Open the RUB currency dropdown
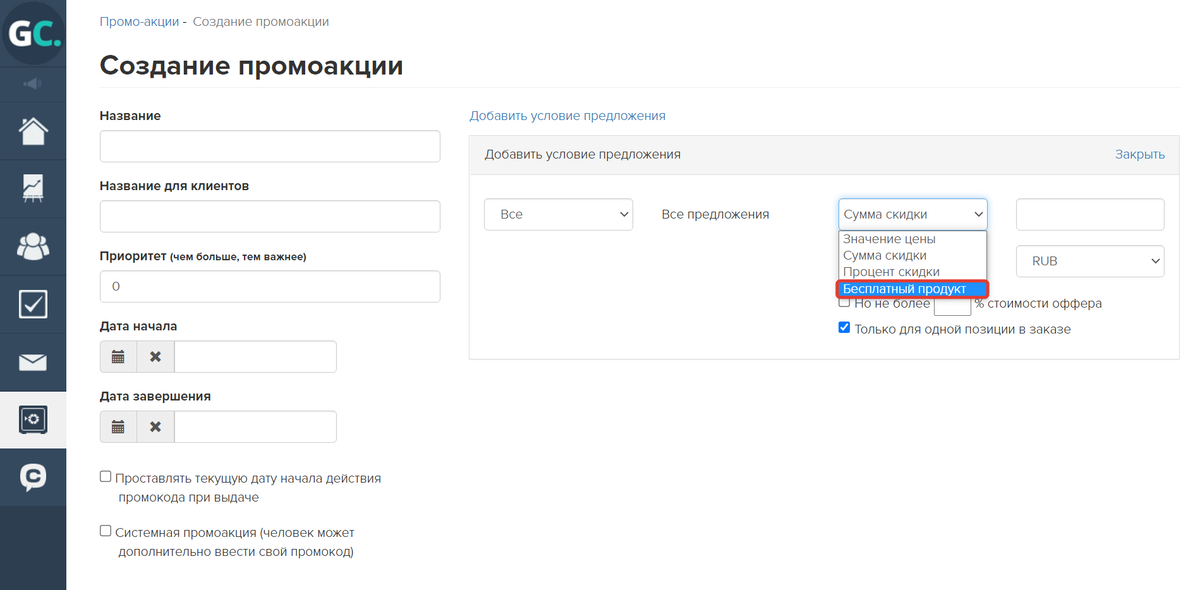Viewport: 1200px width, 590px height. point(1089,261)
